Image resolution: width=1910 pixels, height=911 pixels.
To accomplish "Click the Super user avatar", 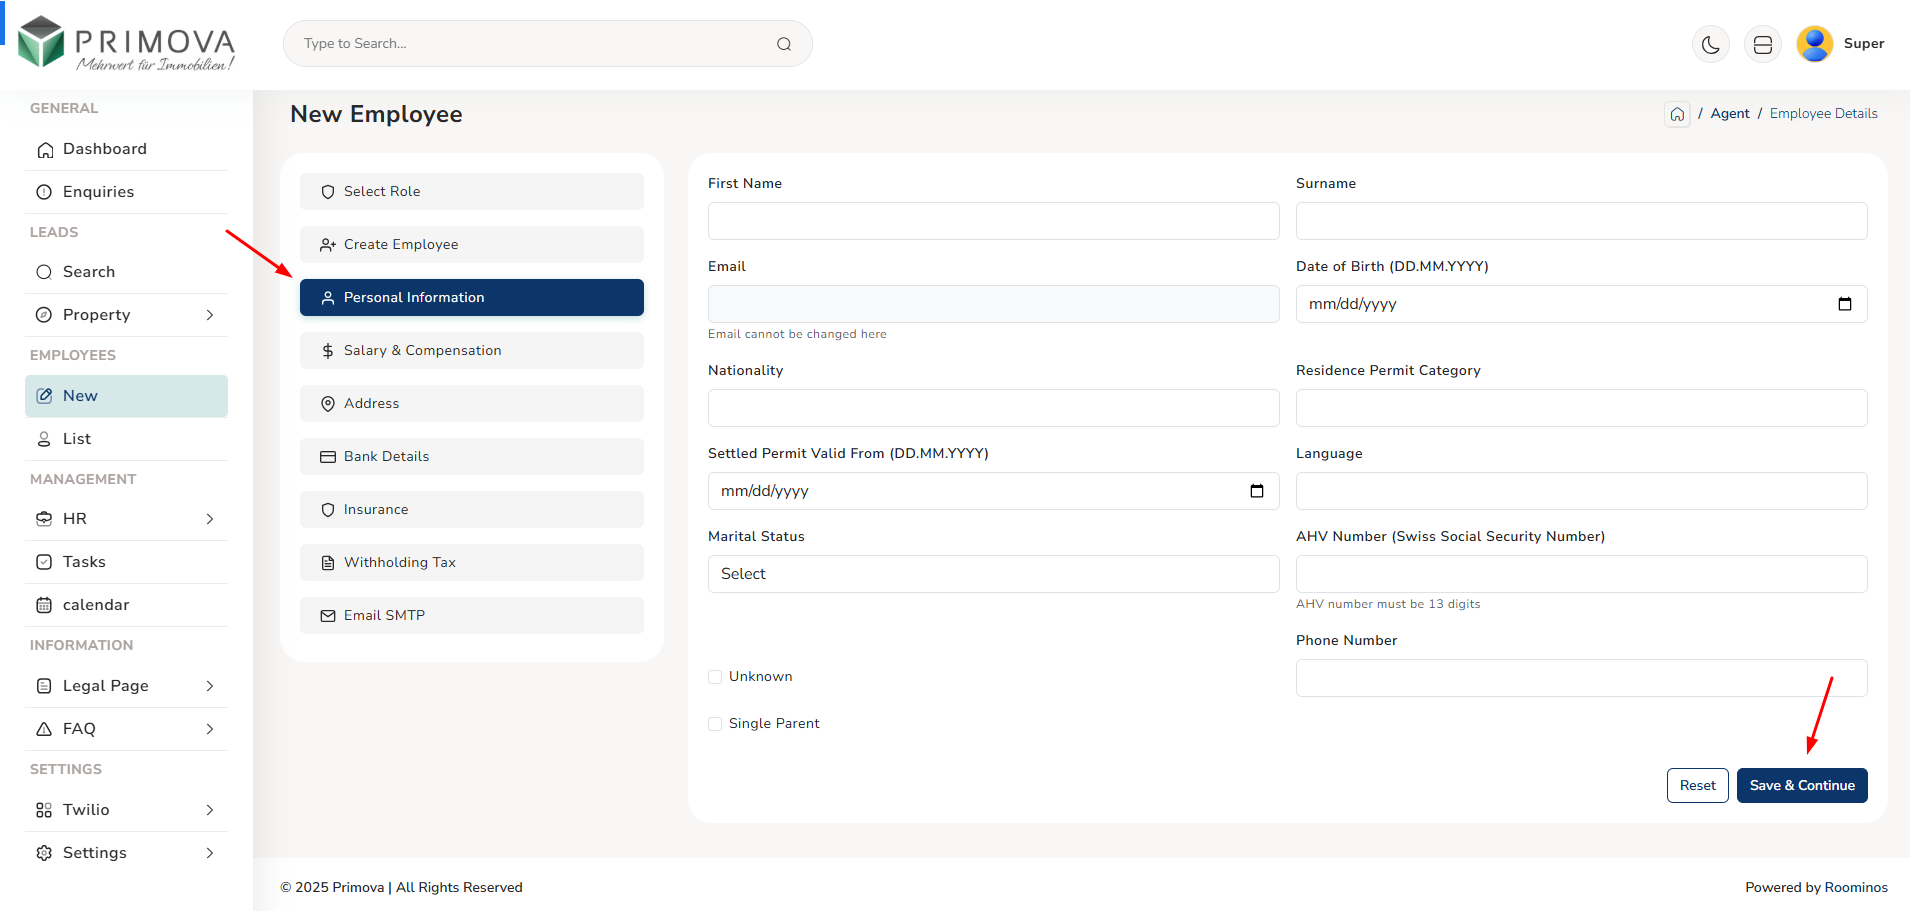I will click(1814, 44).
